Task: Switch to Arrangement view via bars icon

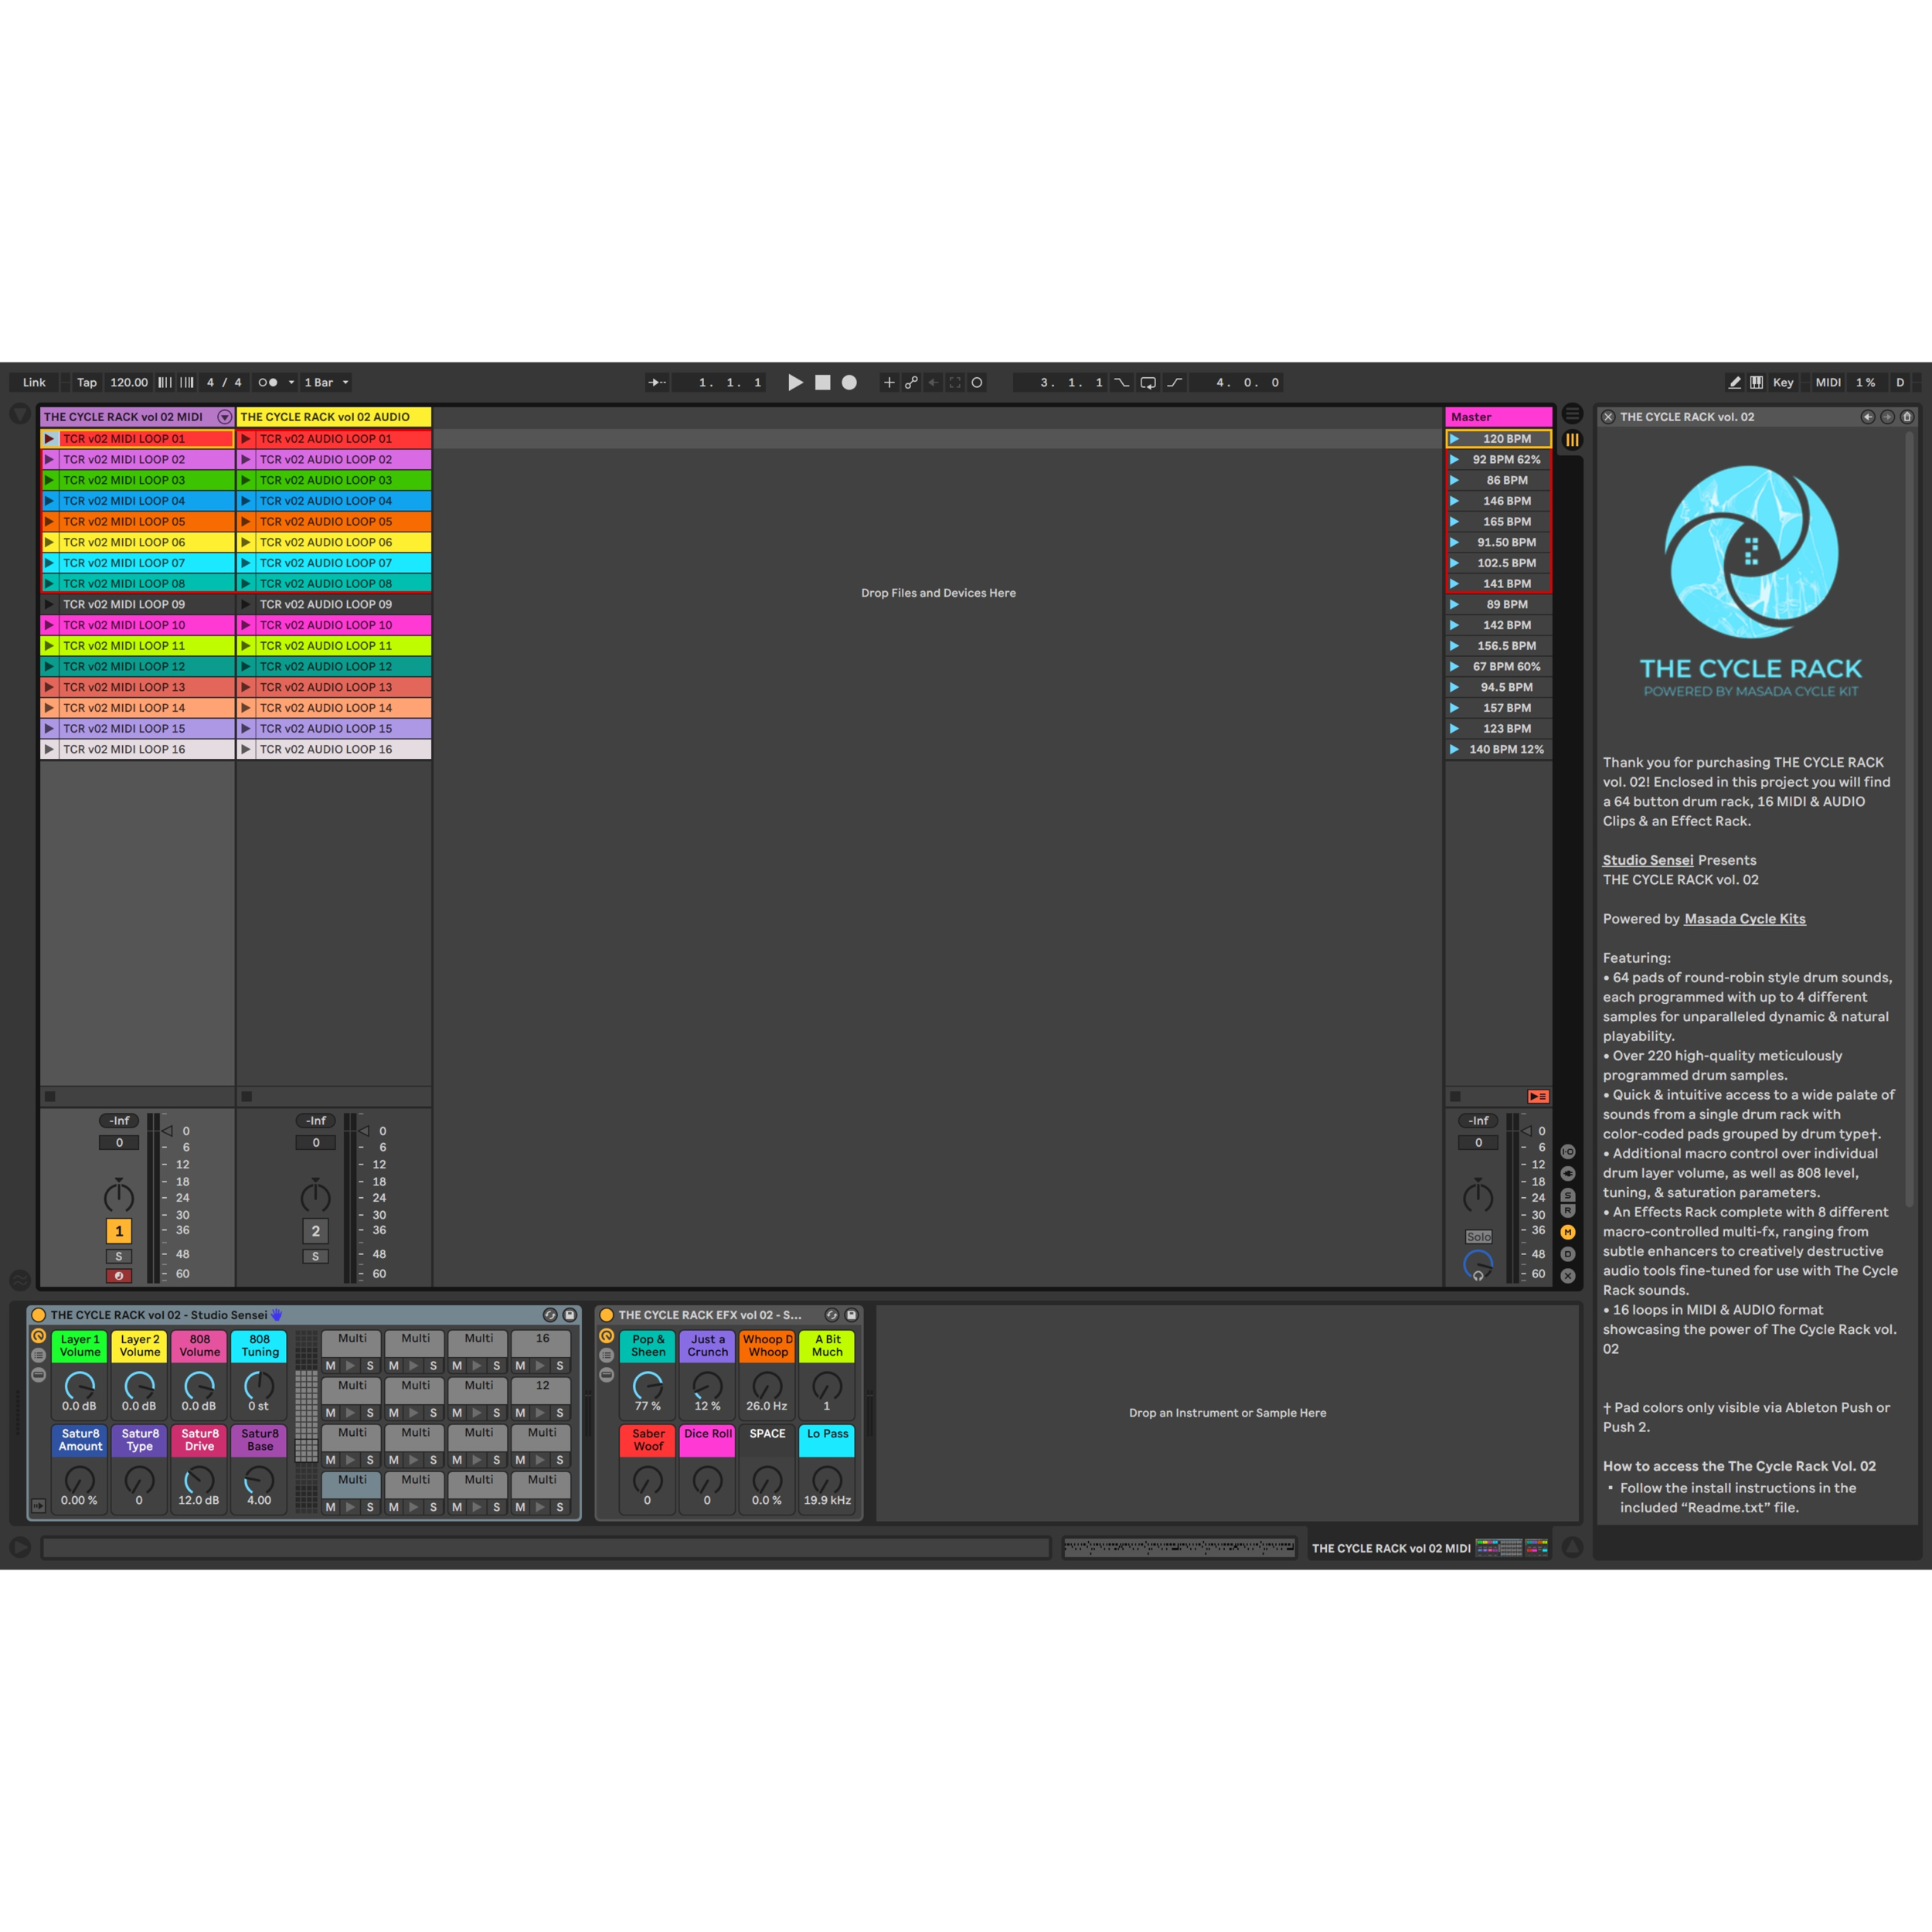Action: [x=1572, y=413]
